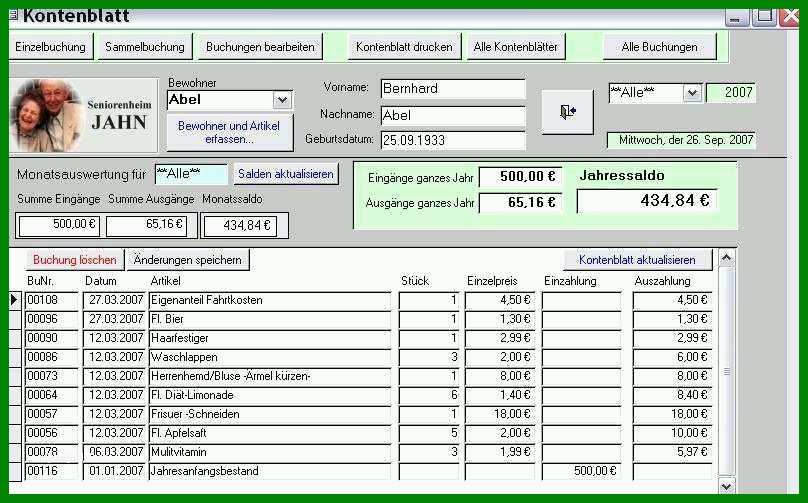Image resolution: width=808 pixels, height=503 pixels.
Task: Click booking number 00108
Action: tap(52, 300)
